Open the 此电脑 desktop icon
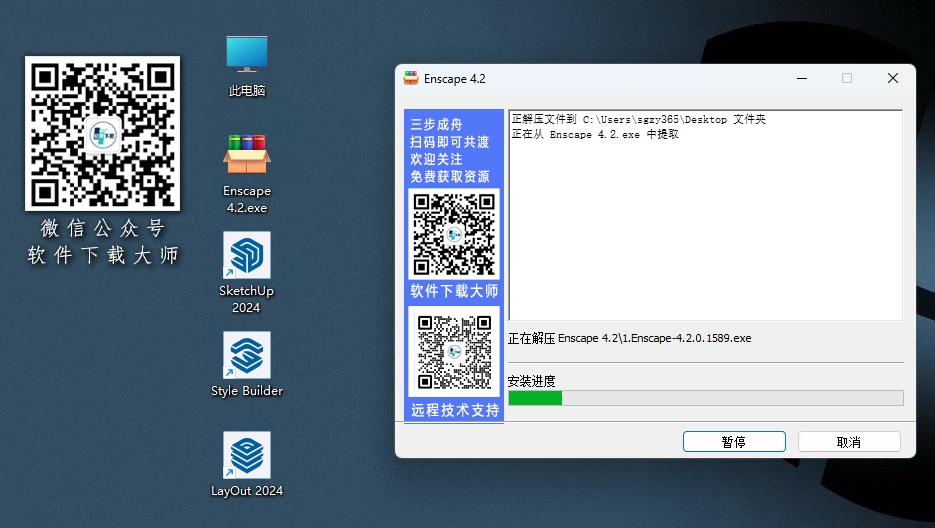Image resolution: width=935 pixels, height=528 pixels. 246,64
